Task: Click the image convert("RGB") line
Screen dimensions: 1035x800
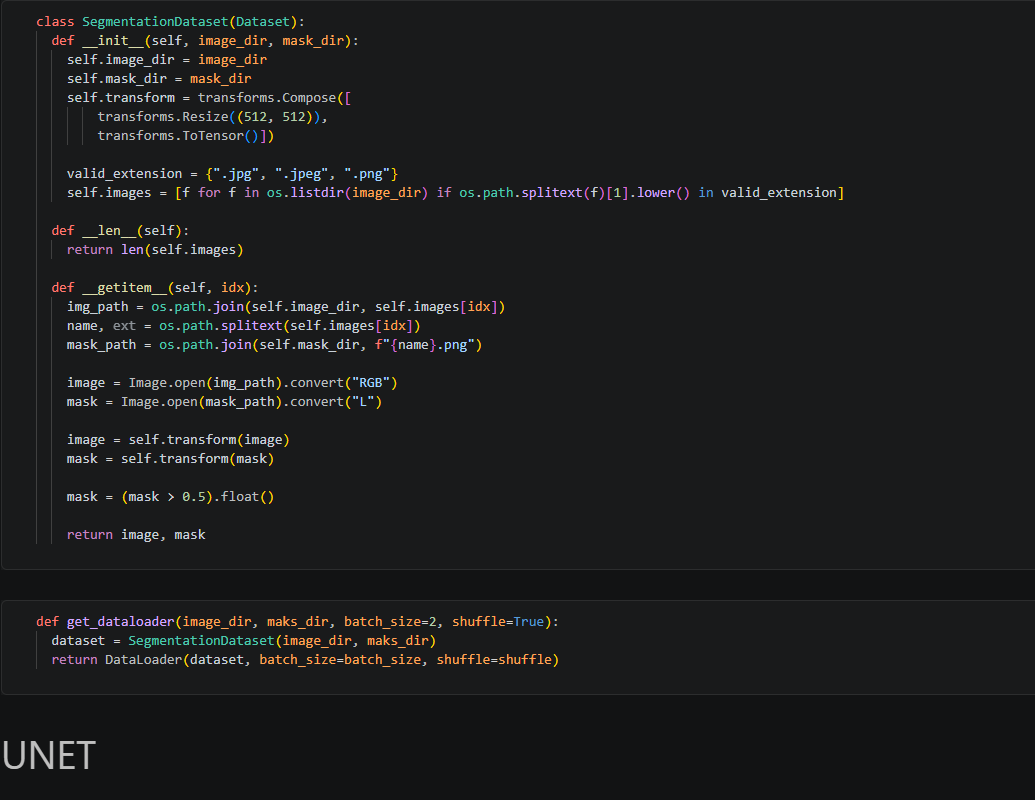Action: [x=232, y=383]
